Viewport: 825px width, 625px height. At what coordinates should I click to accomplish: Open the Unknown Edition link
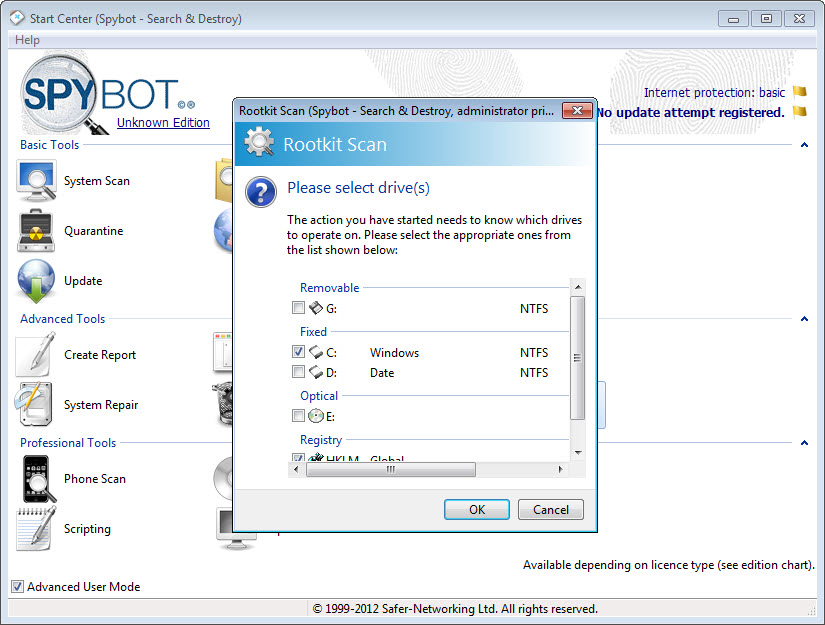coord(163,123)
